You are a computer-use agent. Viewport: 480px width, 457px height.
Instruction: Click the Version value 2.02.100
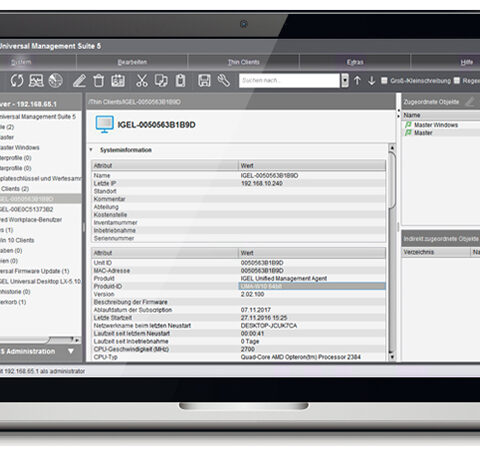[x=252, y=294]
